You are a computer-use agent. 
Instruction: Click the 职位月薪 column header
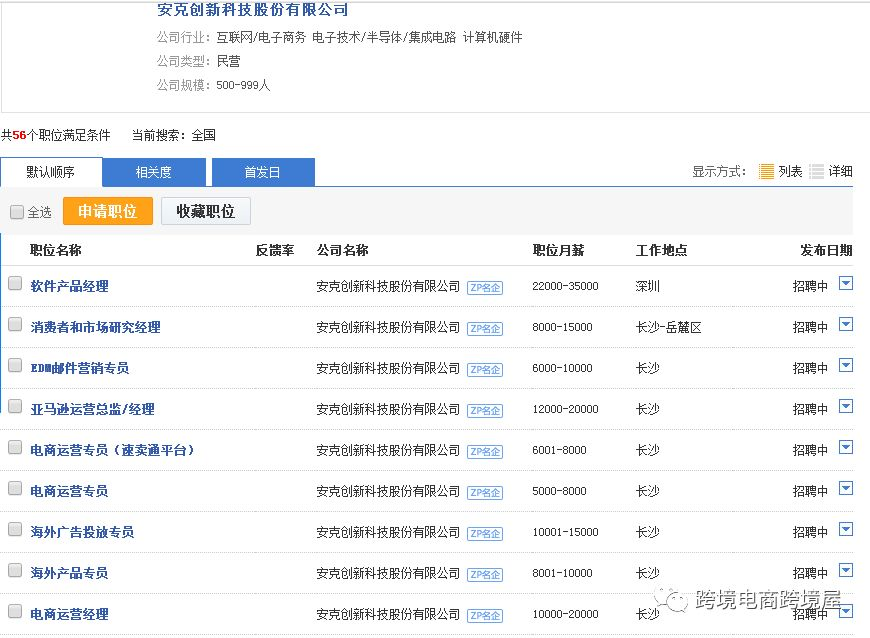pos(558,251)
